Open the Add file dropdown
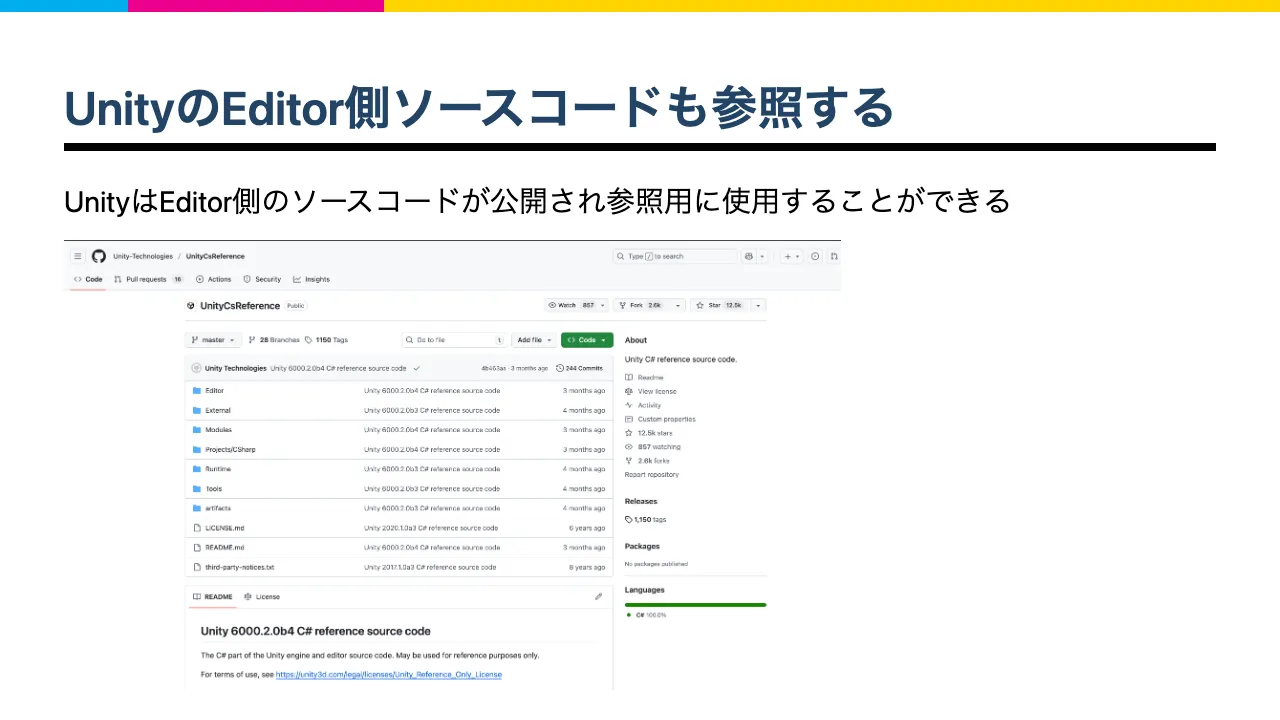 coord(534,340)
